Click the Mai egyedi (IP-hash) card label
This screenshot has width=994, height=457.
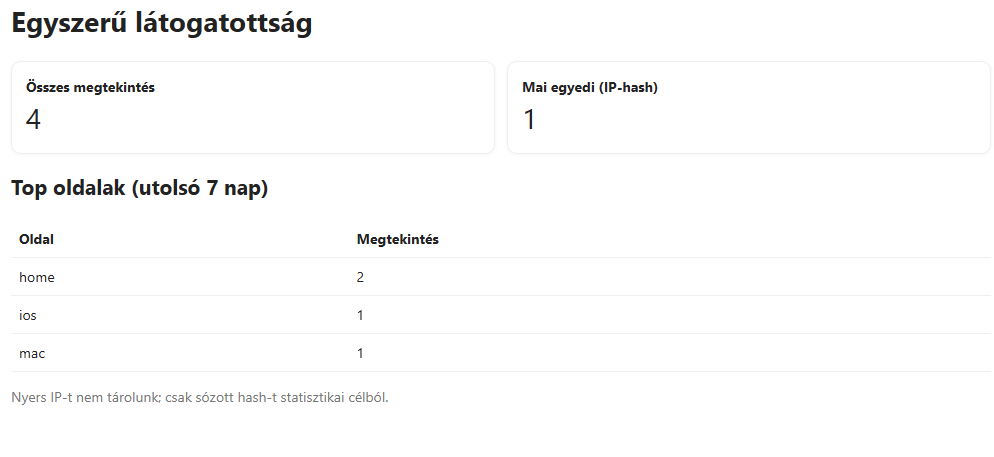(x=589, y=87)
